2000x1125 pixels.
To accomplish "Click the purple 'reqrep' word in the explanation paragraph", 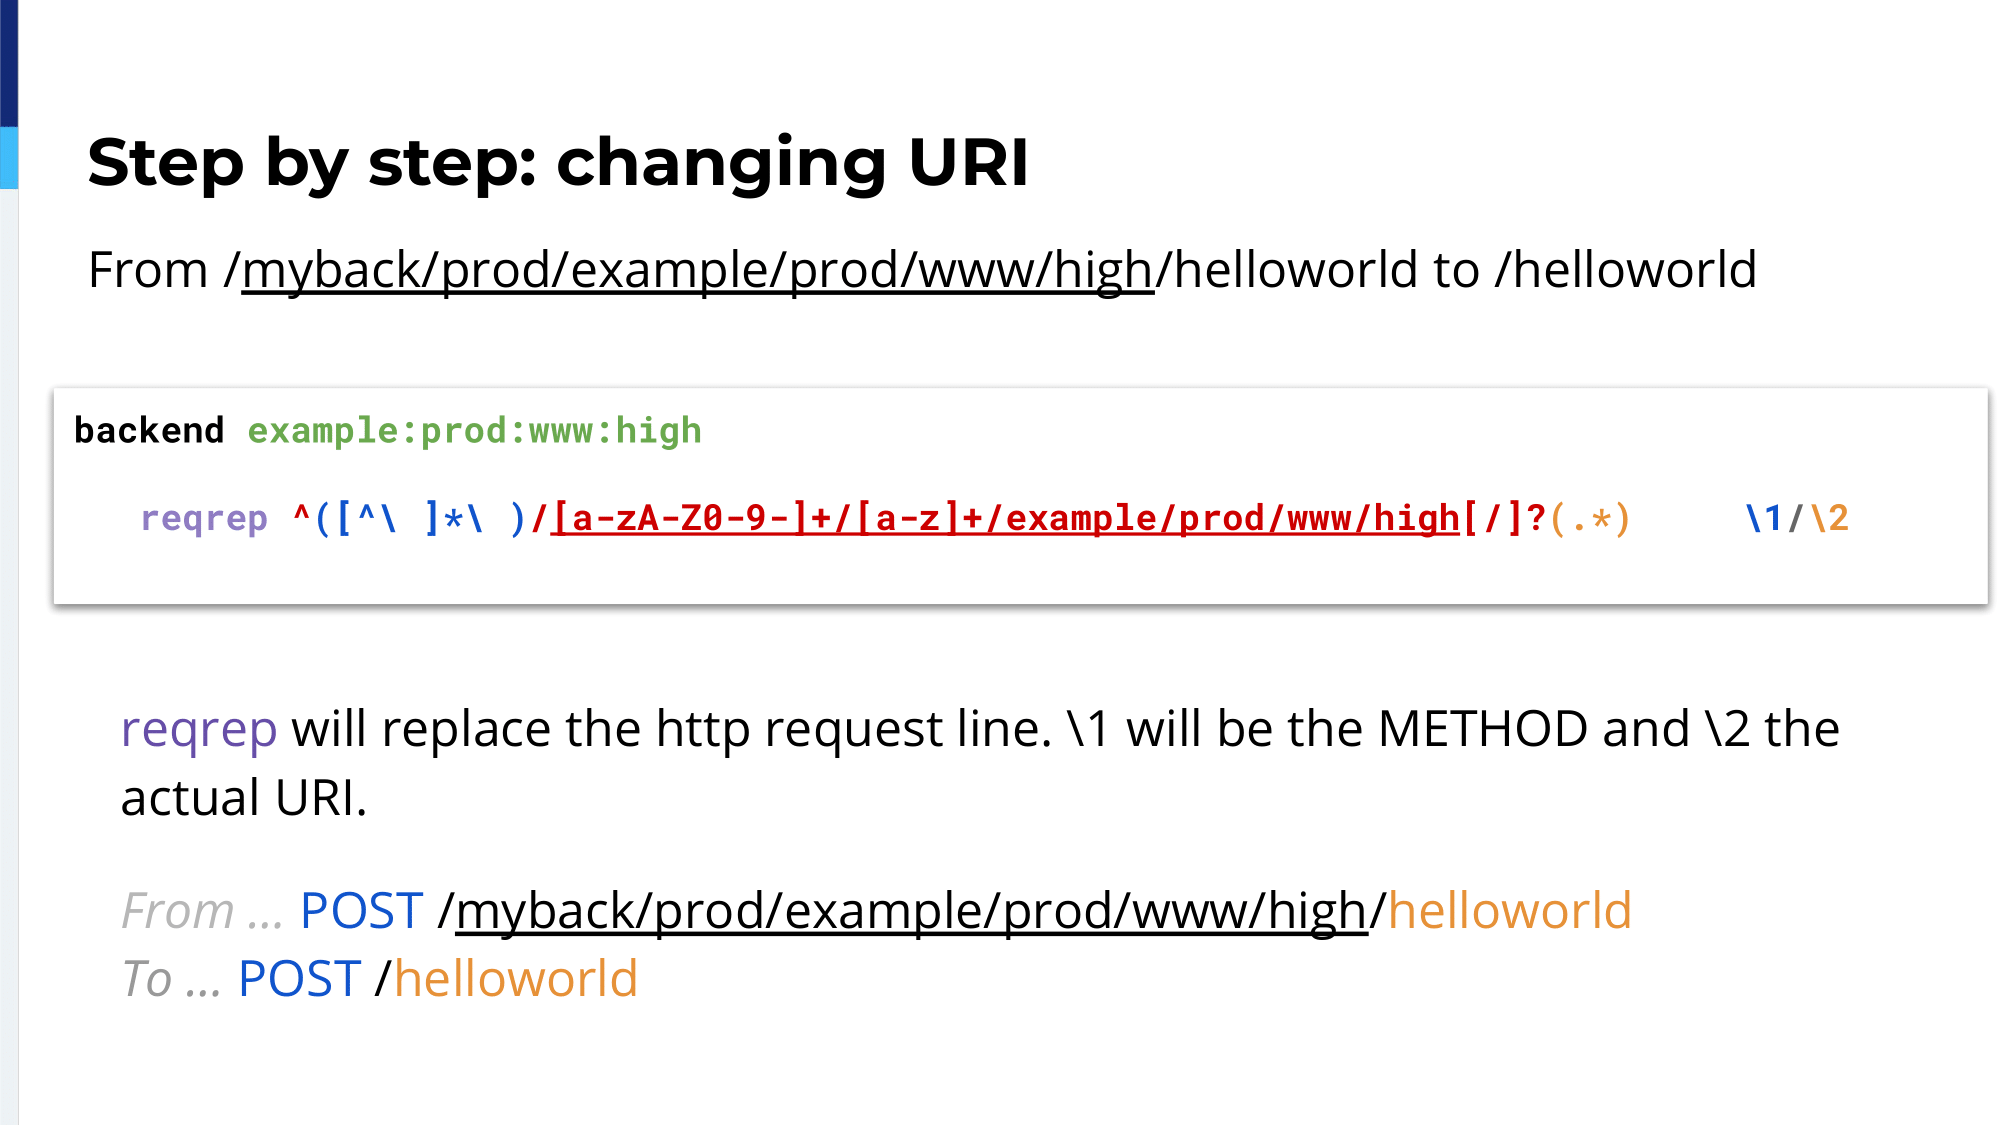I will point(198,729).
